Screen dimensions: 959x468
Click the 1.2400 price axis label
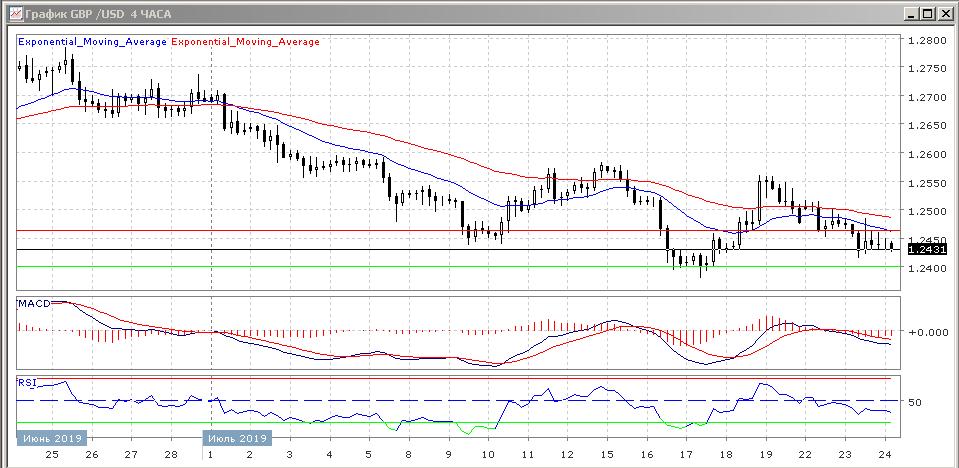[x=928, y=268]
